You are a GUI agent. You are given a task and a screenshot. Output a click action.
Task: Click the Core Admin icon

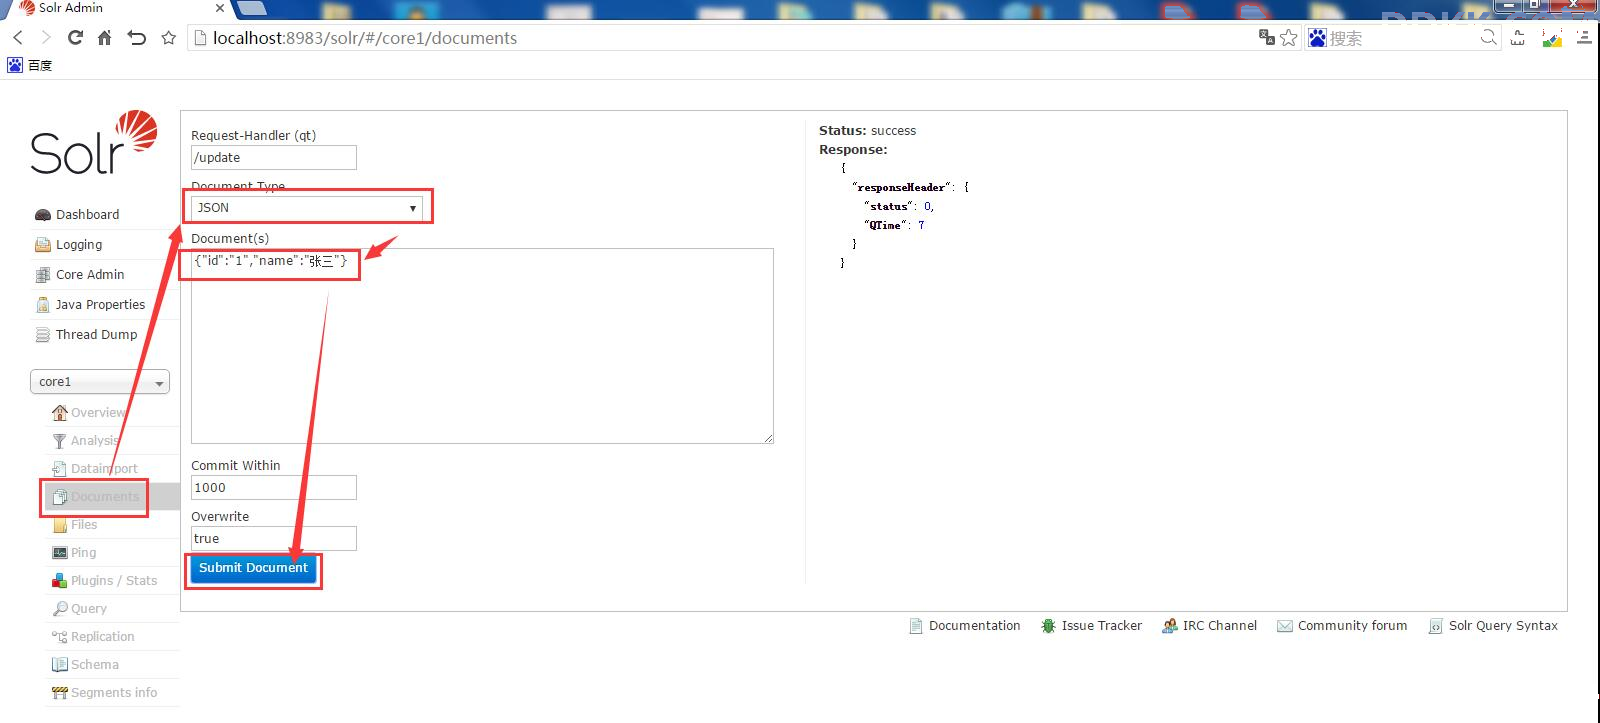[x=43, y=275]
